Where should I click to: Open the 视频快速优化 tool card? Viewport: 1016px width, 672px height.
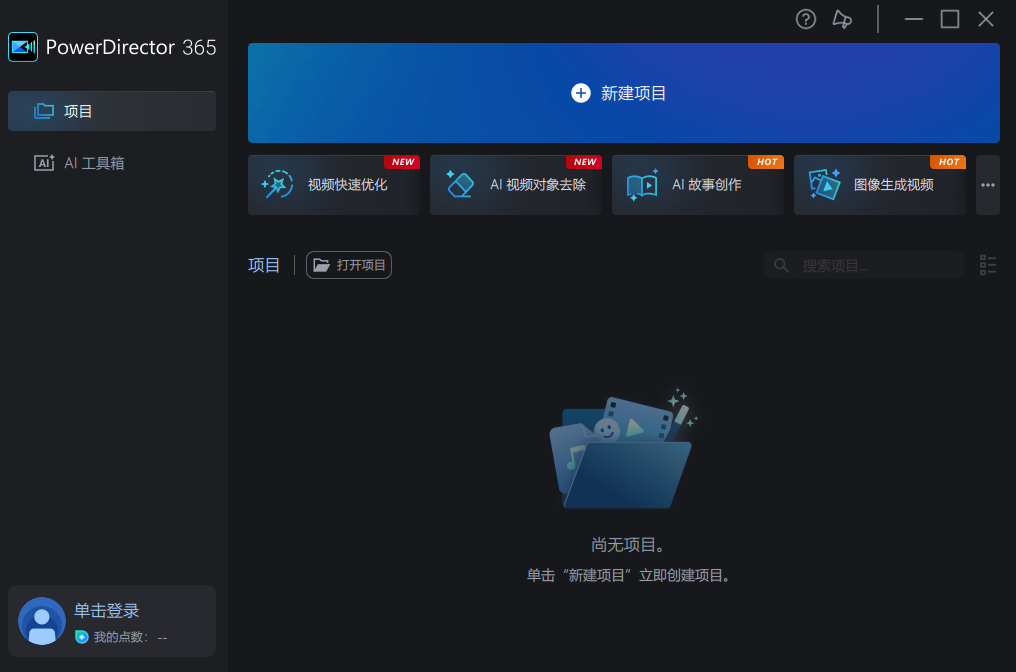click(x=334, y=185)
